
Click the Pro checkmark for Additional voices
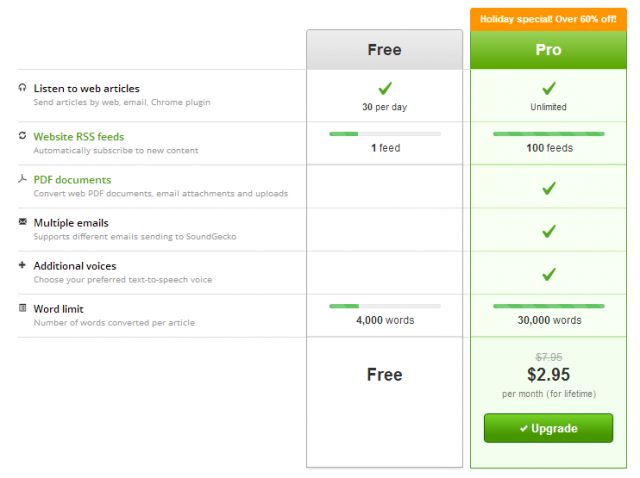548,273
